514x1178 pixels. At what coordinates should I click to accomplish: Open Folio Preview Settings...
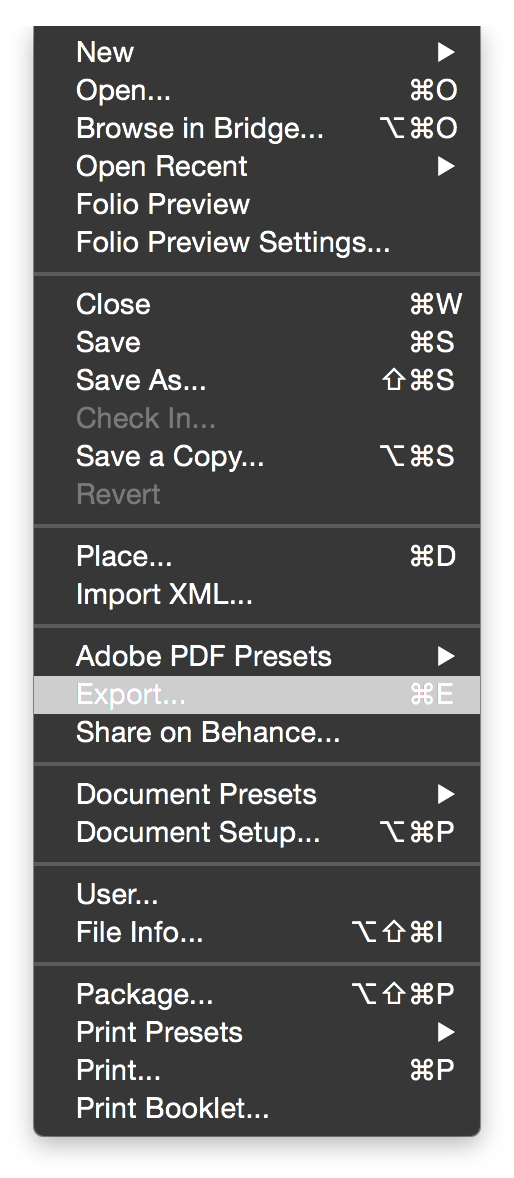[x=257, y=242]
